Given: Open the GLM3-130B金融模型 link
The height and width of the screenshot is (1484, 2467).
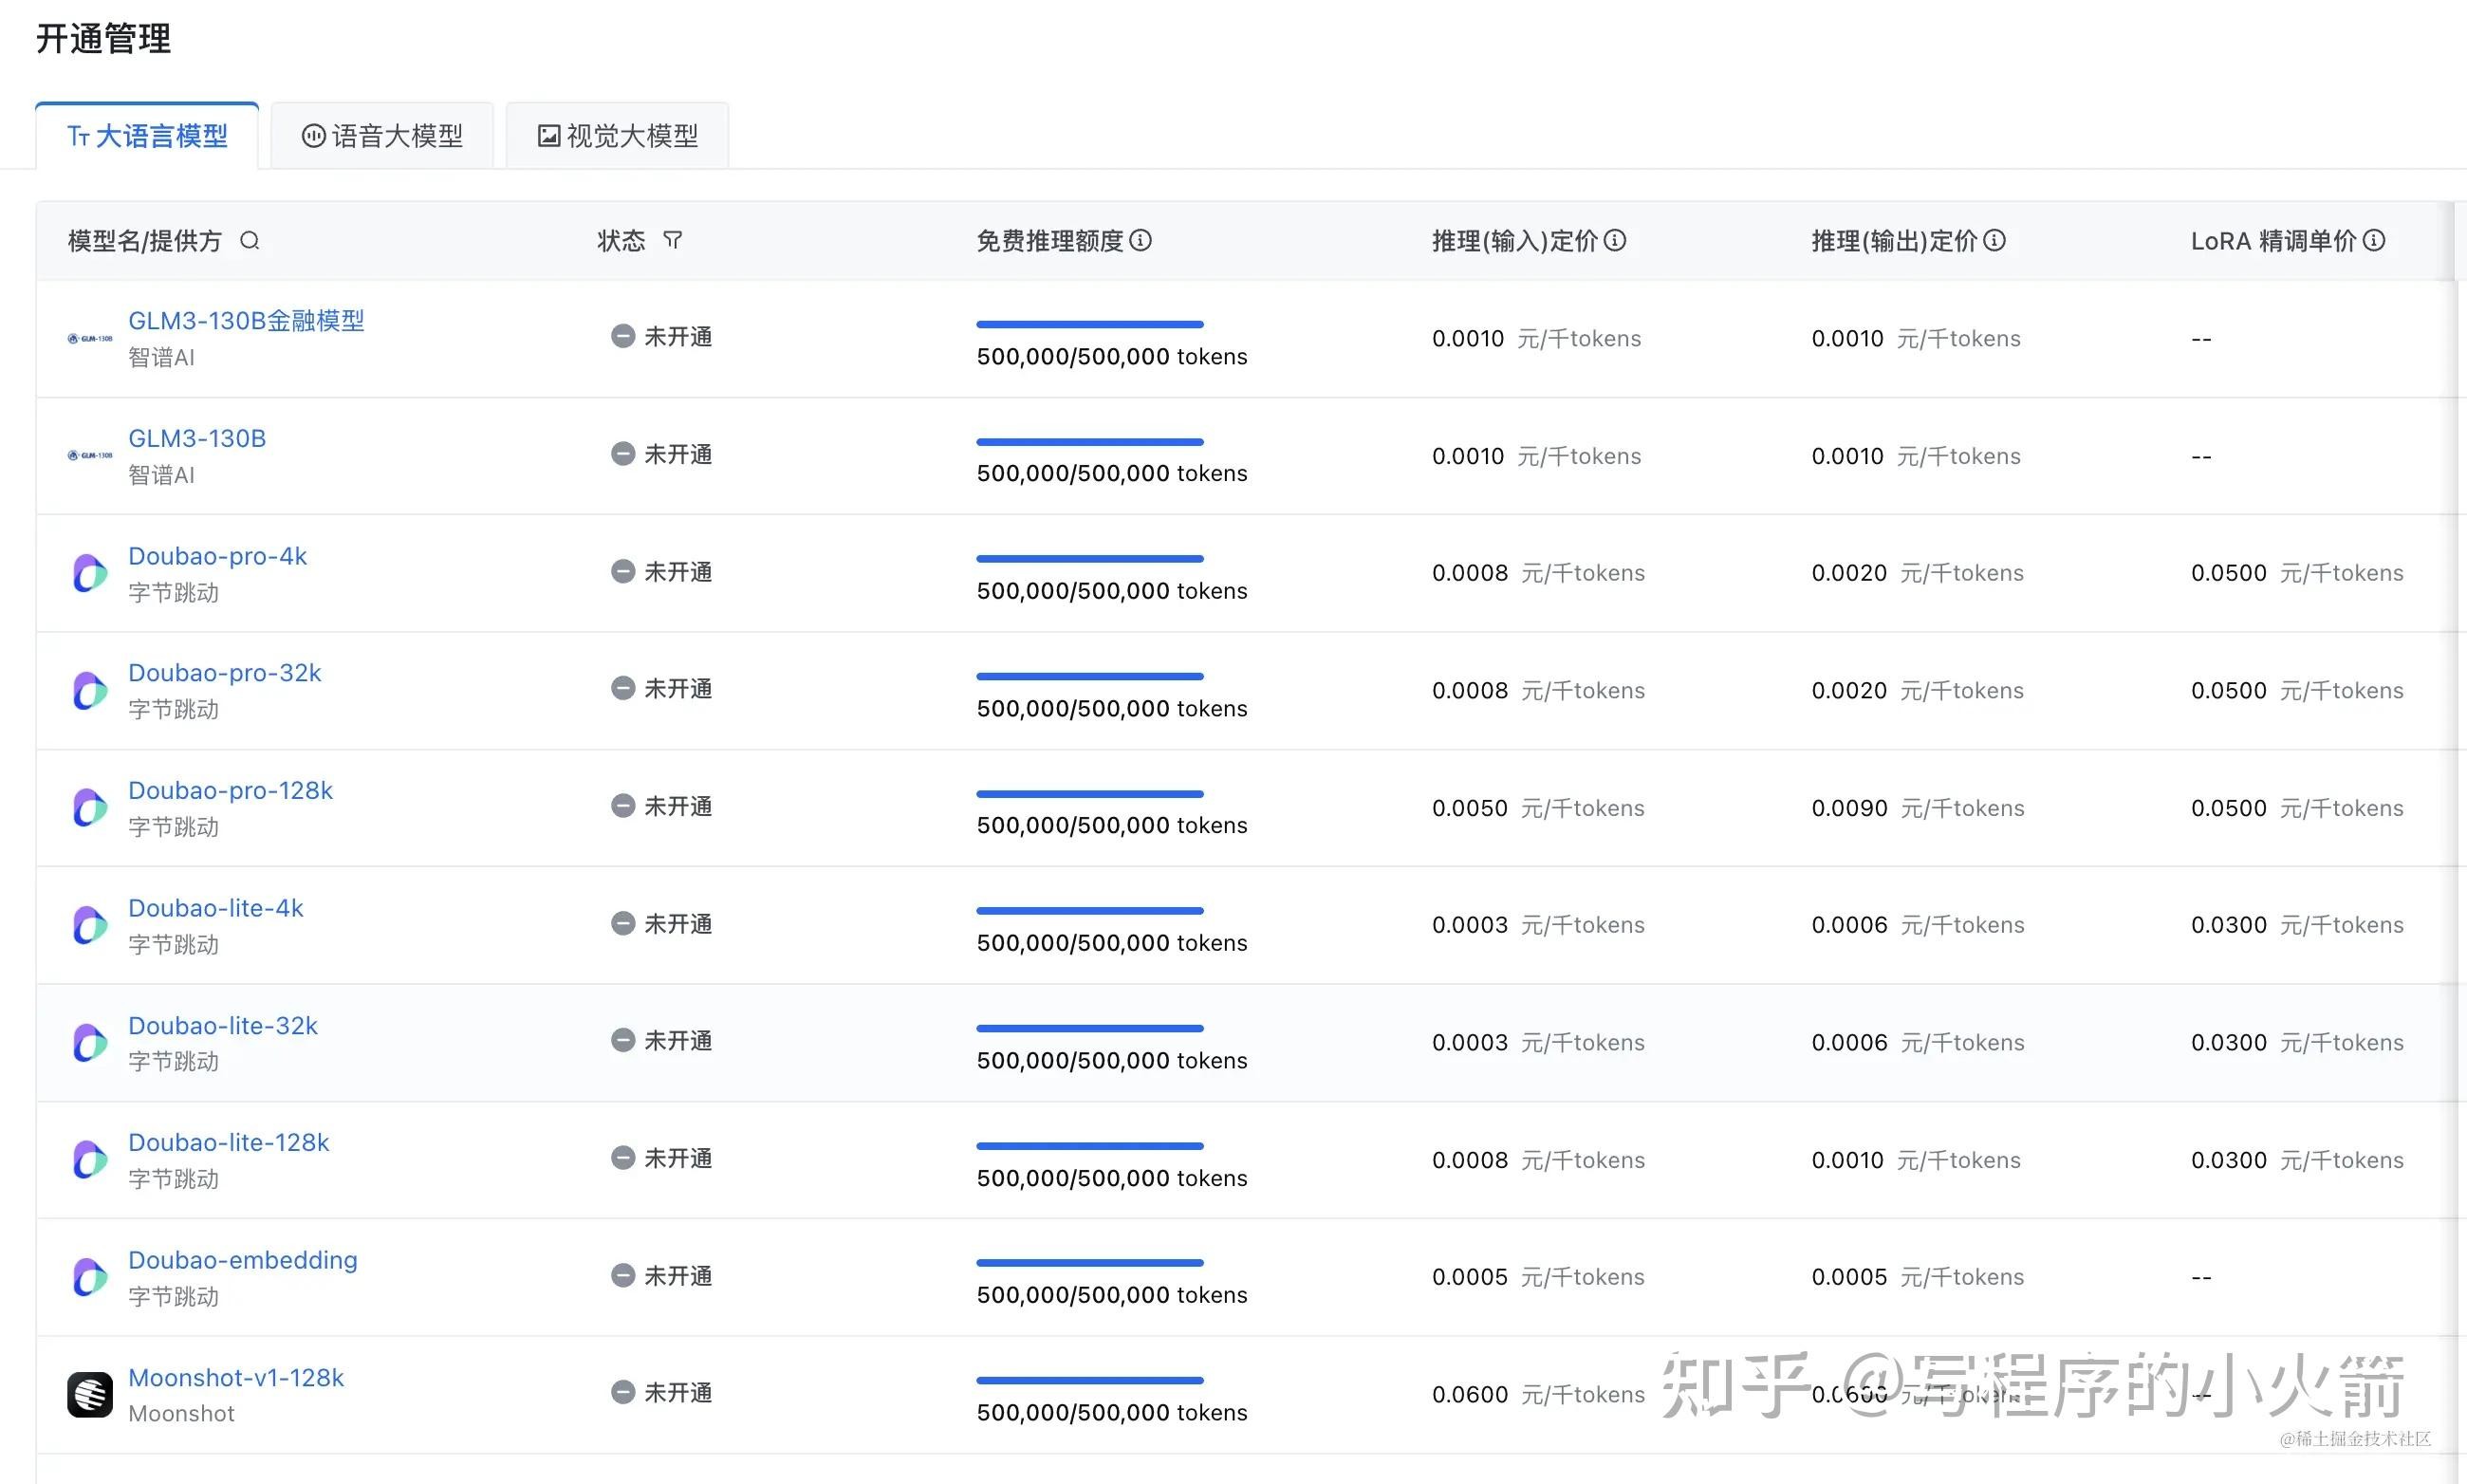Looking at the screenshot, I should pyautogui.click(x=246, y=321).
